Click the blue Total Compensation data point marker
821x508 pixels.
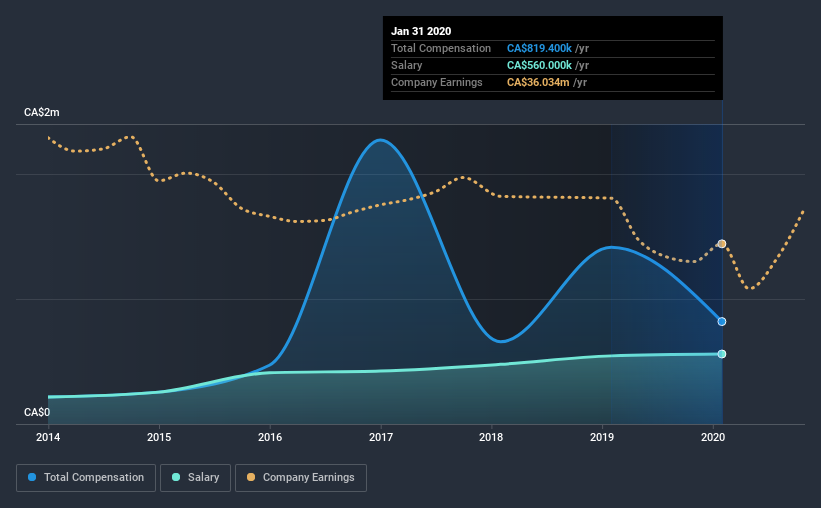pos(722,322)
